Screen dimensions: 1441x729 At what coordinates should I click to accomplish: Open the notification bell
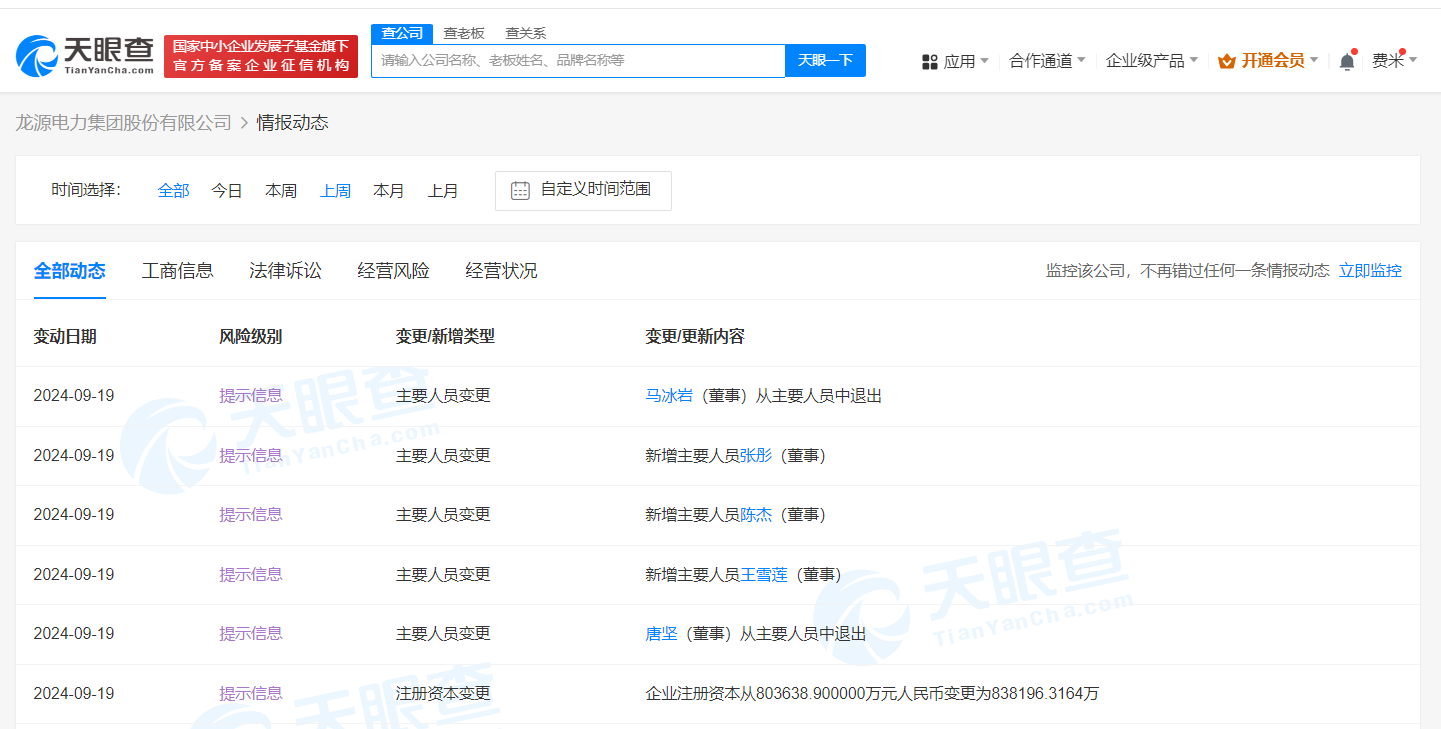pyautogui.click(x=1347, y=60)
